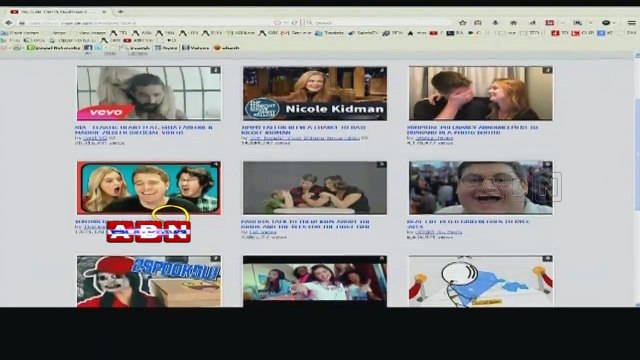
Task: Open the Twitter bird bookmark icon
Action: click(x=99, y=48)
